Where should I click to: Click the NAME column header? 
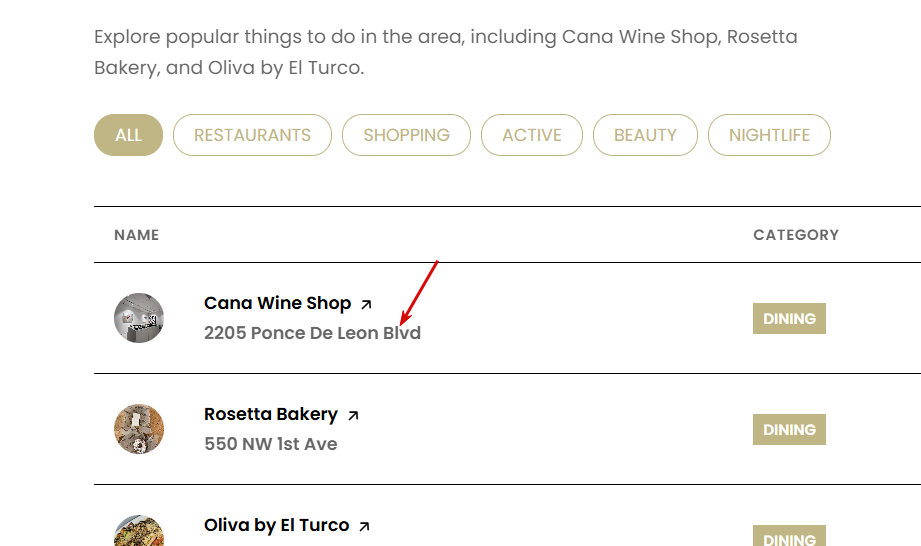137,235
